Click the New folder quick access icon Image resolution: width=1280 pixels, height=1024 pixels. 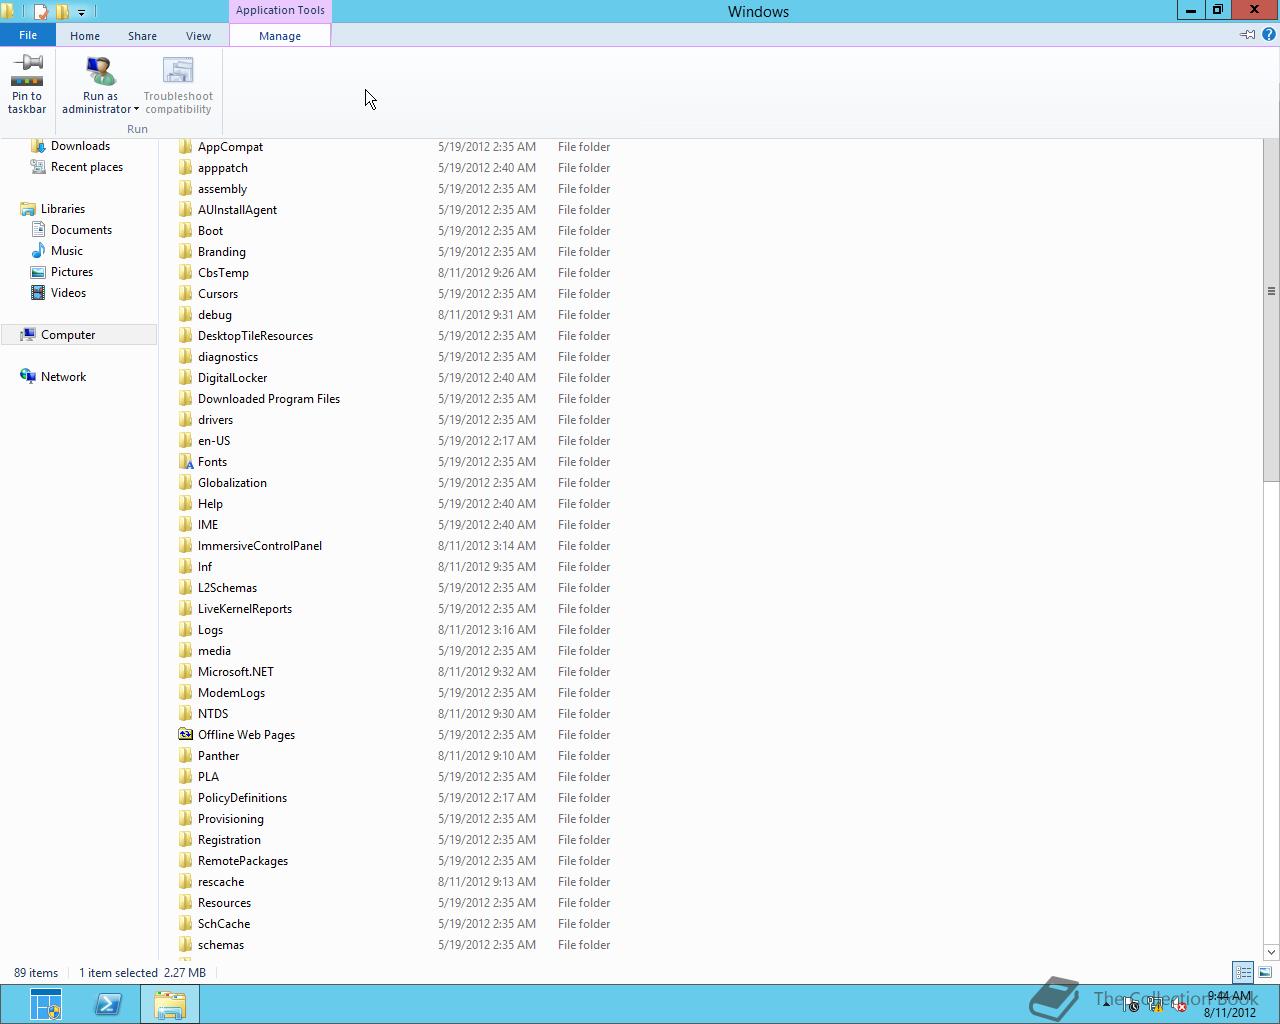point(62,12)
